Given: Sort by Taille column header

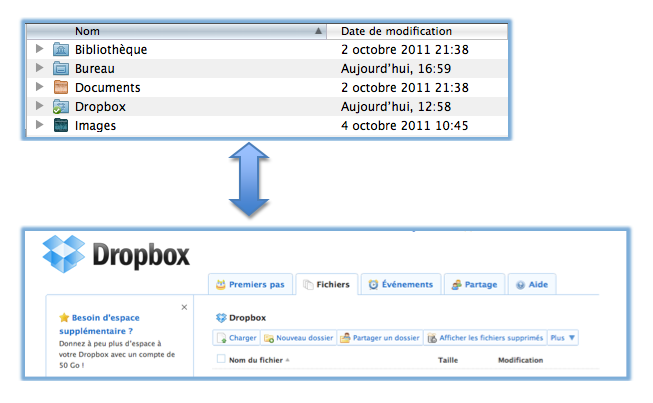Looking at the screenshot, I should point(448,360).
